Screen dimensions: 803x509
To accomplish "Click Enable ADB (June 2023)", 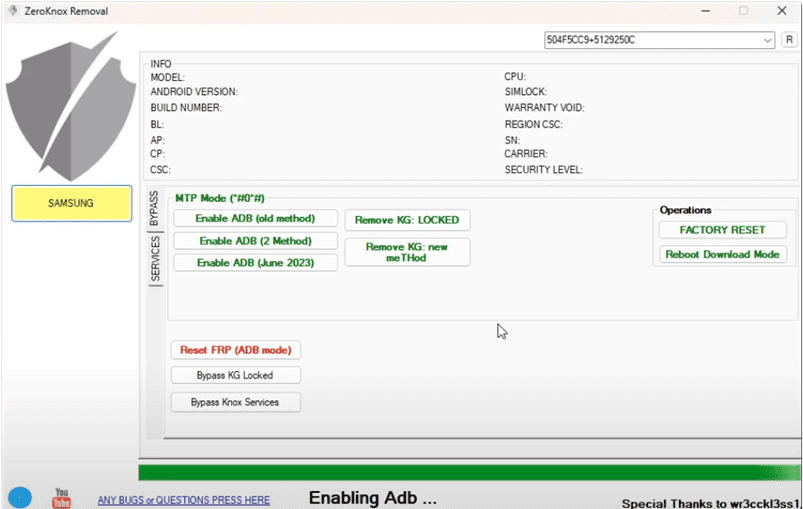I will pyautogui.click(x=255, y=263).
